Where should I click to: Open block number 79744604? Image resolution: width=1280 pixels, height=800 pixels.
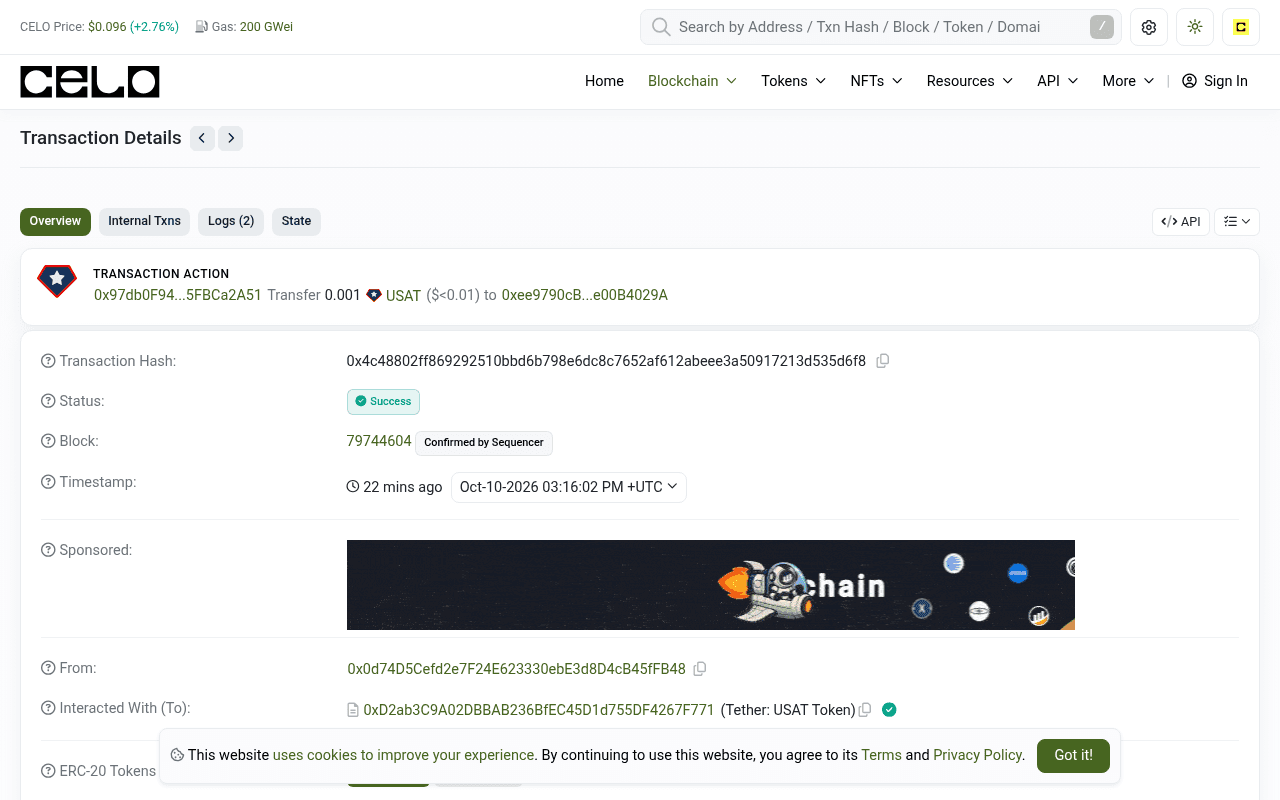click(379, 441)
